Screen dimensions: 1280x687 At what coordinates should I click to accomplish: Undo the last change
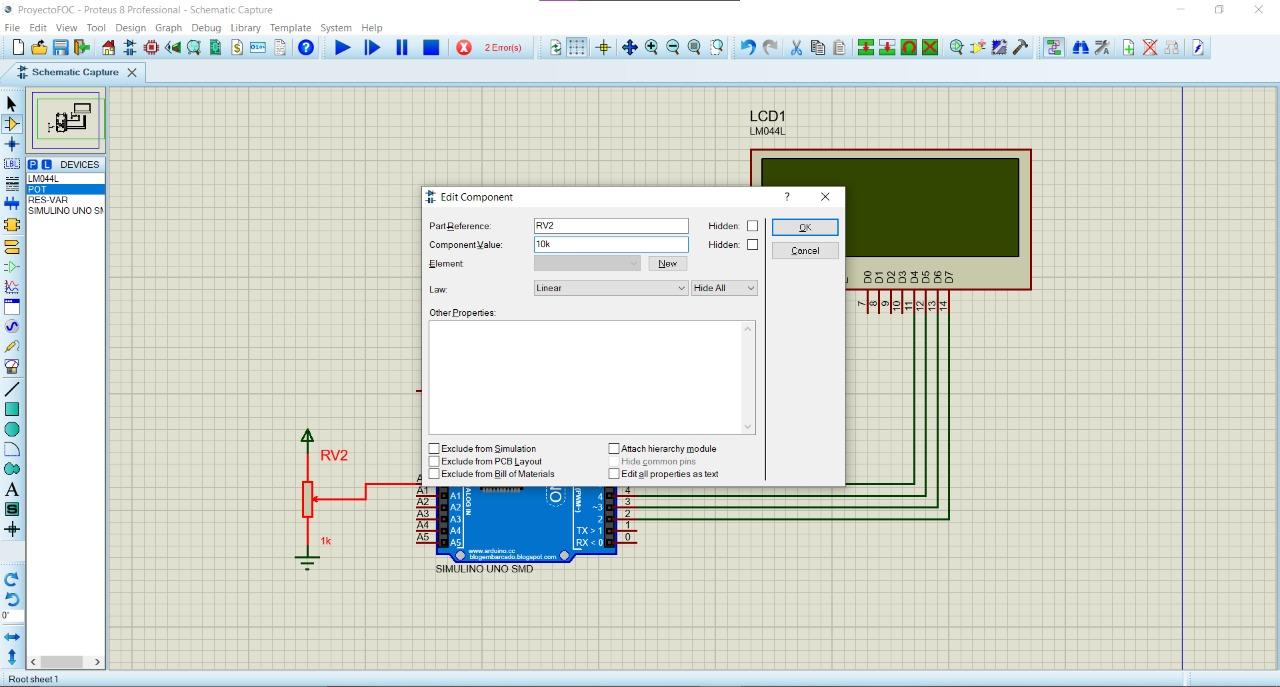point(748,47)
